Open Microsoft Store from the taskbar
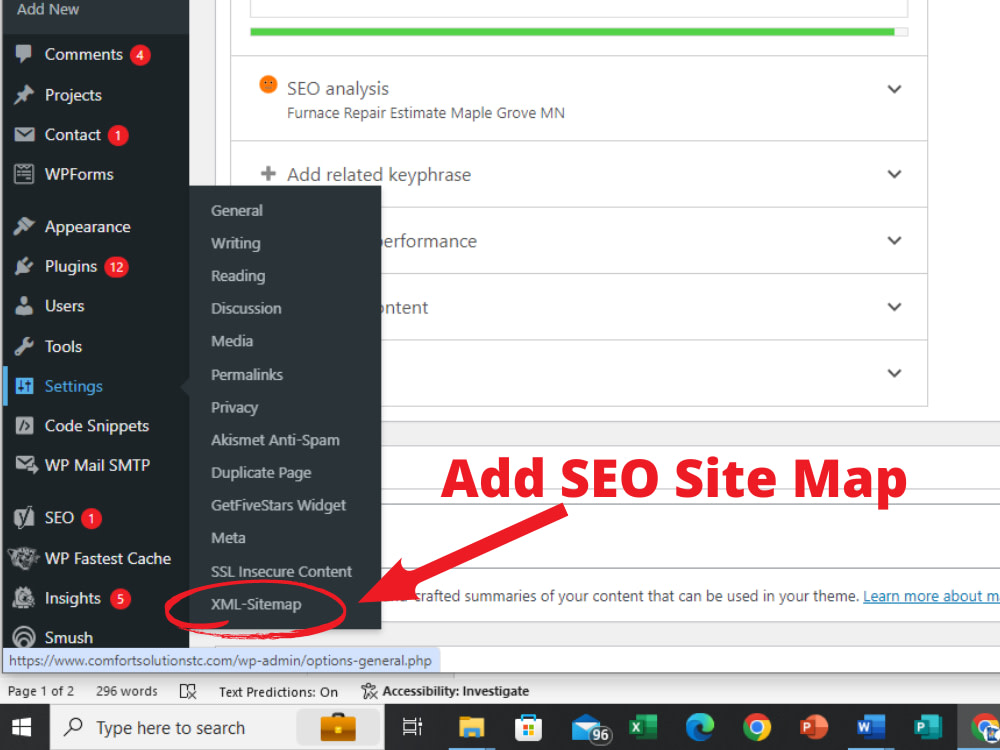Viewport: 1000px width, 750px height. click(529, 727)
